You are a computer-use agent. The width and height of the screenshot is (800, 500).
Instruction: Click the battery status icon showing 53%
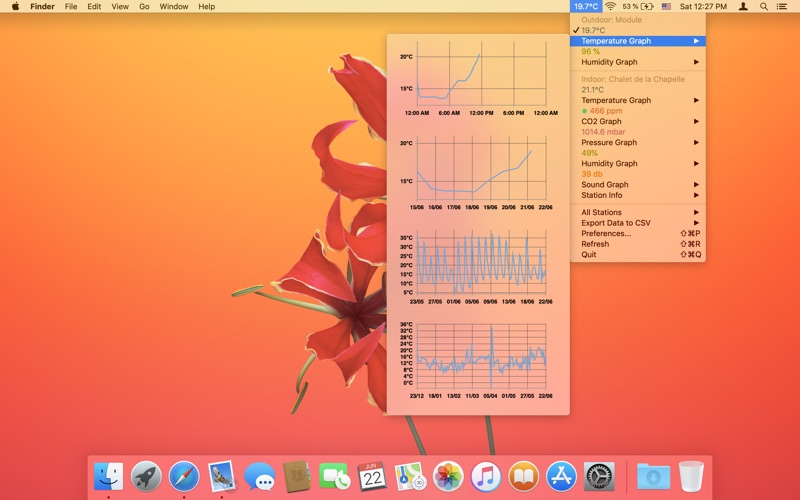pos(638,6)
